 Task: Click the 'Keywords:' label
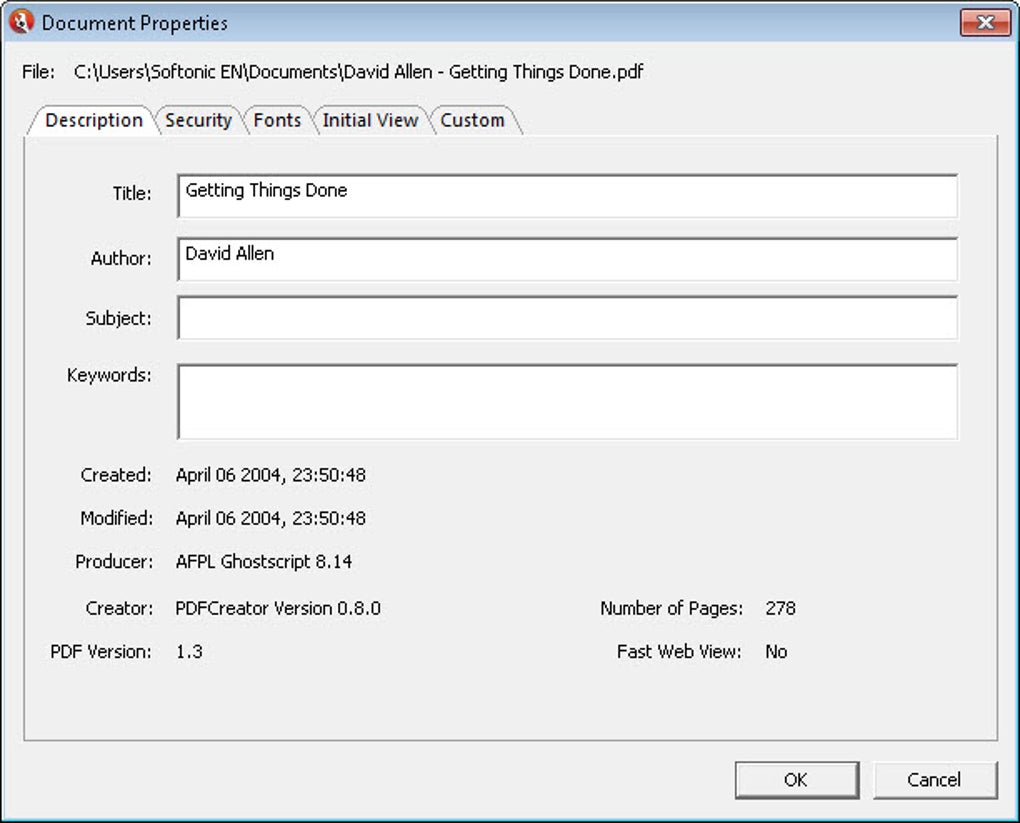pyautogui.click(x=109, y=375)
